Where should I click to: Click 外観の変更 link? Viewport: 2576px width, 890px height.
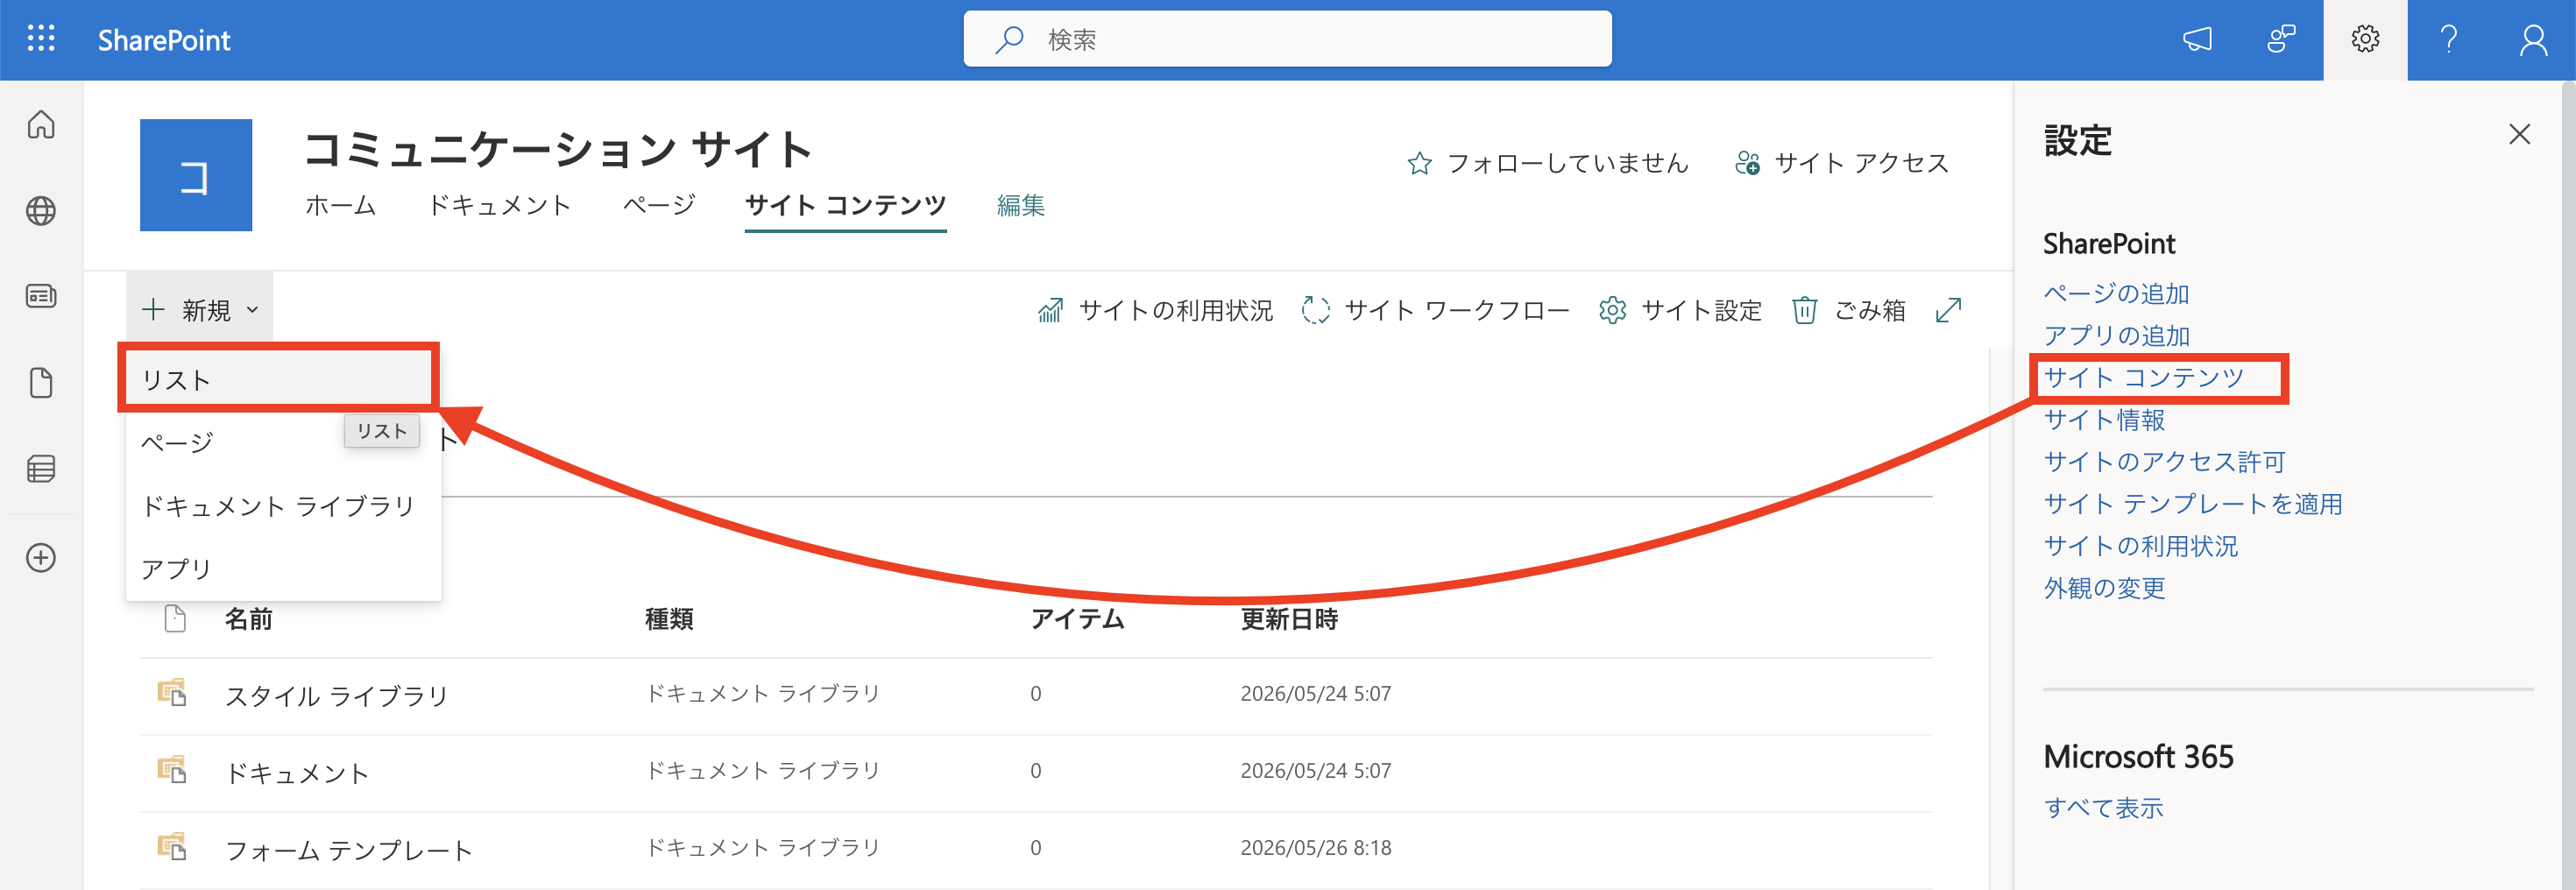click(x=2104, y=587)
